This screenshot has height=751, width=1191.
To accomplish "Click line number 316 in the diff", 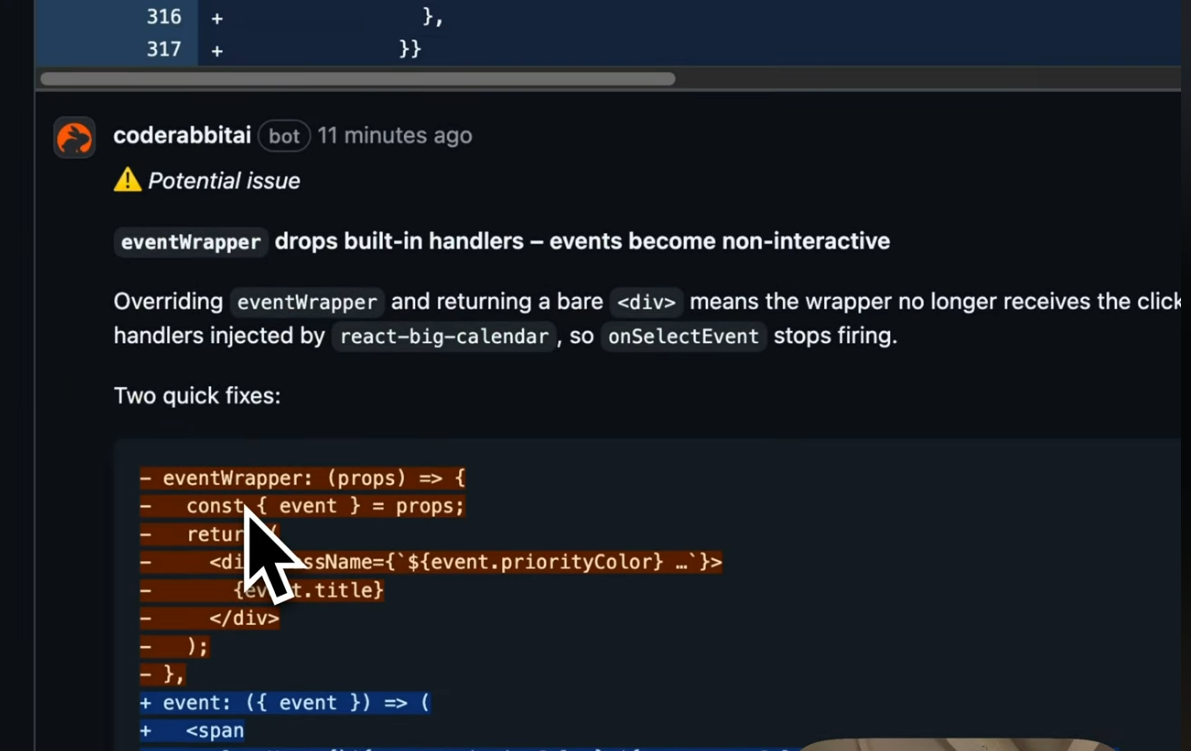I will (163, 16).
